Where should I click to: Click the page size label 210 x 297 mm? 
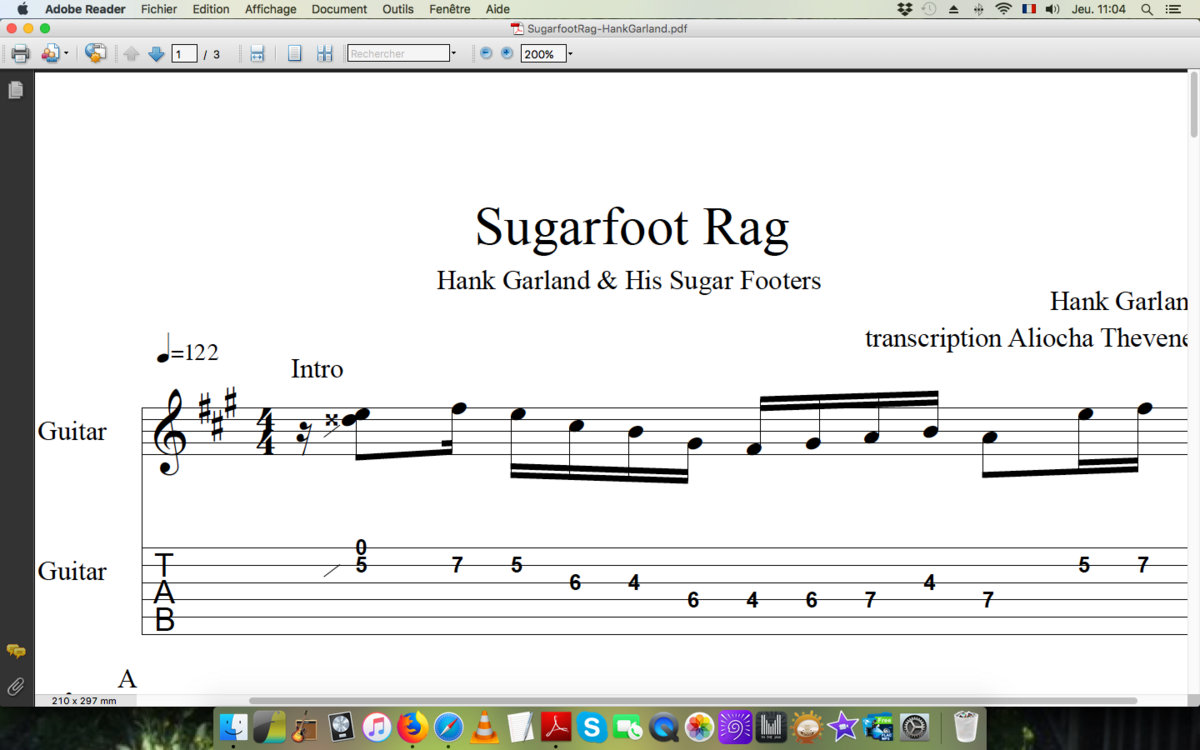point(84,701)
